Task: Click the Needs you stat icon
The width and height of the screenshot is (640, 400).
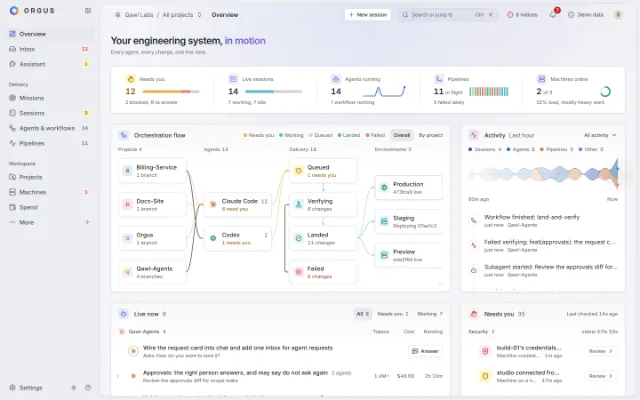Action: click(x=130, y=79)
